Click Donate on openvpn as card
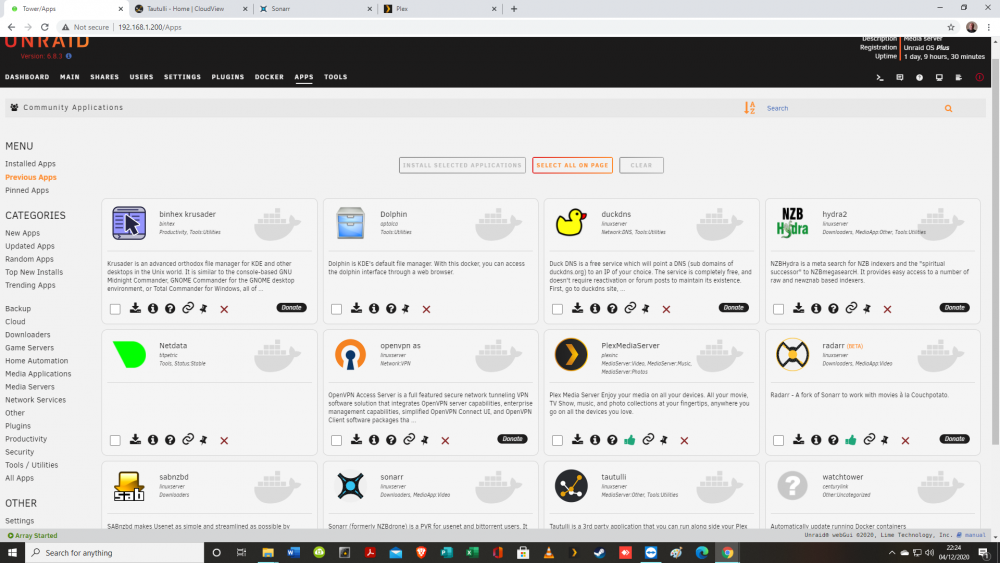Screen dimensions: 1000x563 click(512, 439)
